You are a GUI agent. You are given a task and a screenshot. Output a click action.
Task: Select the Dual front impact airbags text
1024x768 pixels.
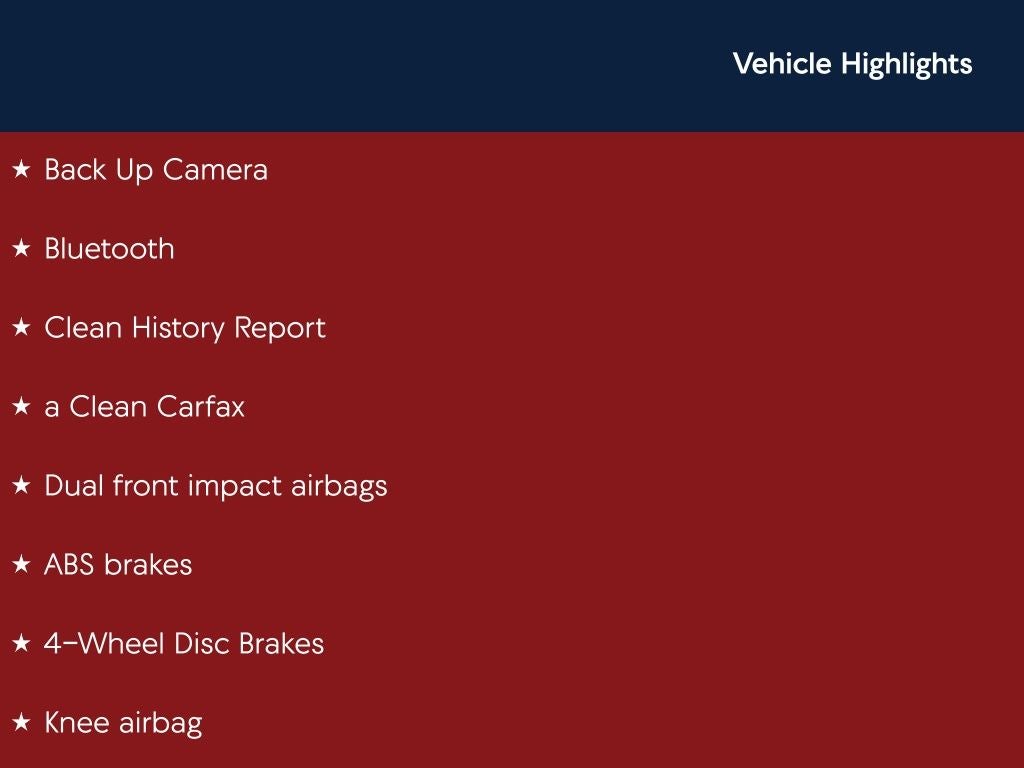[x=216, y=486]
